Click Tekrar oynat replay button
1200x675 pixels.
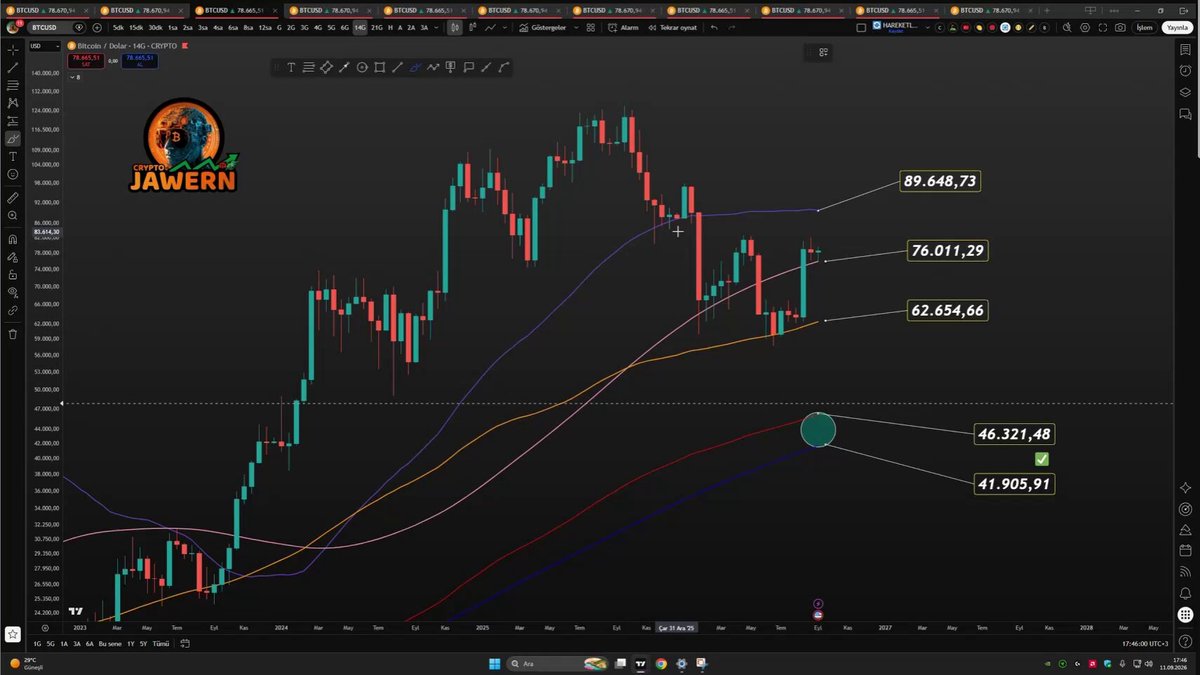[x=674, y=28]
